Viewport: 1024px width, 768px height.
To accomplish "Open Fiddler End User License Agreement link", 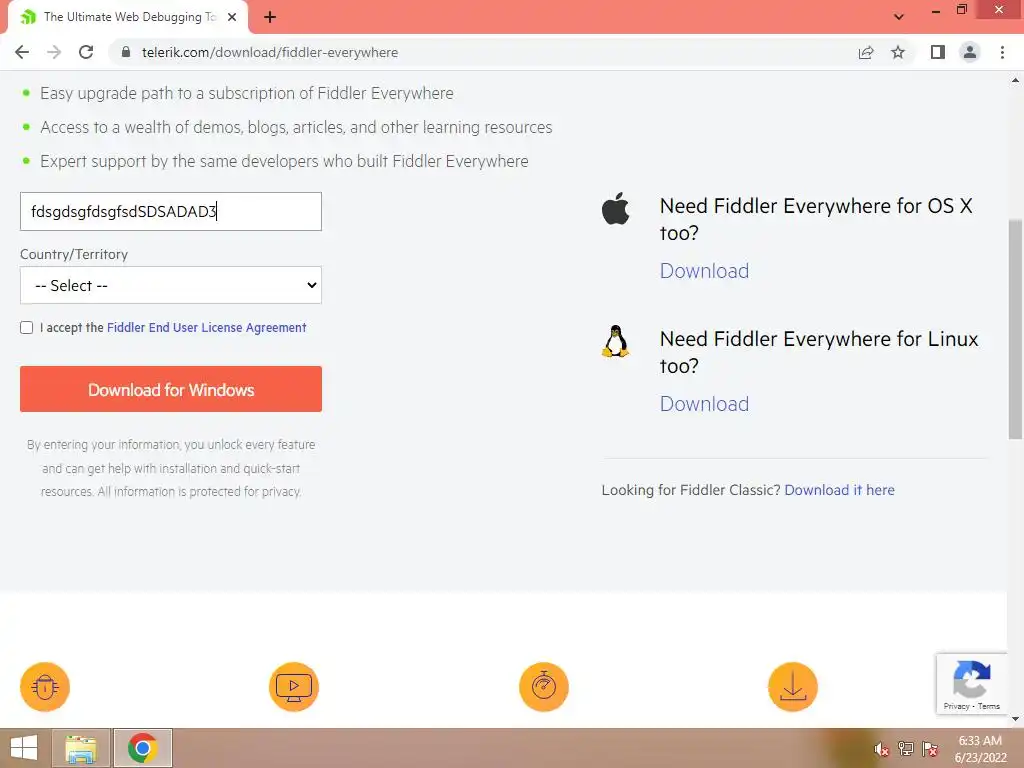I will point(206,328).
